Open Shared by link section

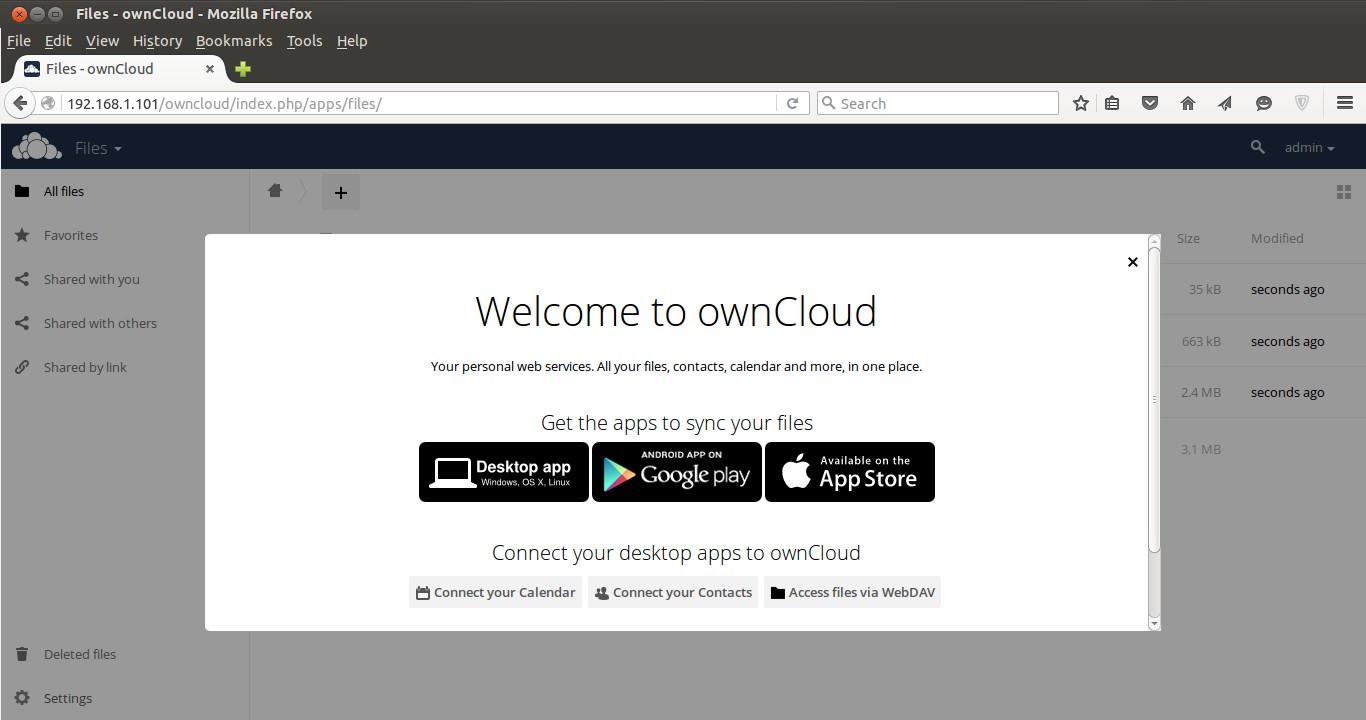(x=125, y=367)
